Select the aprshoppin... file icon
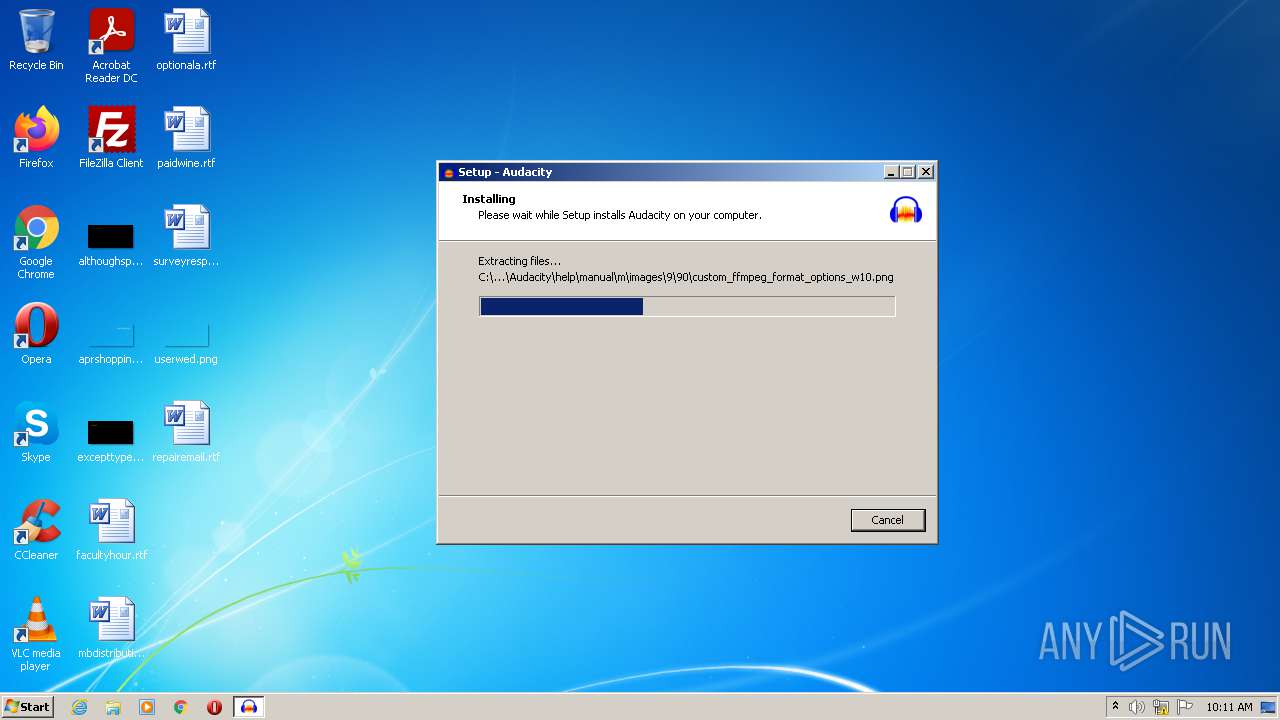Viewport: 1280px width, 720px height. point(111,343)
